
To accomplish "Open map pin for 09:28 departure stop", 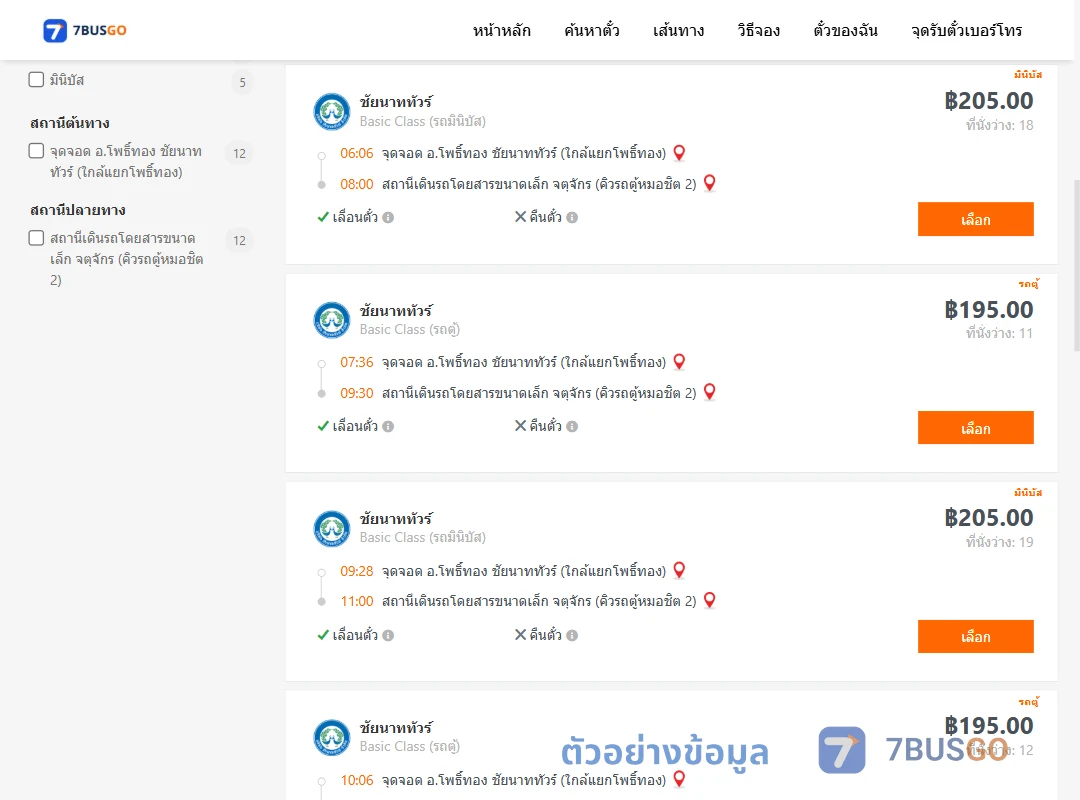I will coord(679,571).
